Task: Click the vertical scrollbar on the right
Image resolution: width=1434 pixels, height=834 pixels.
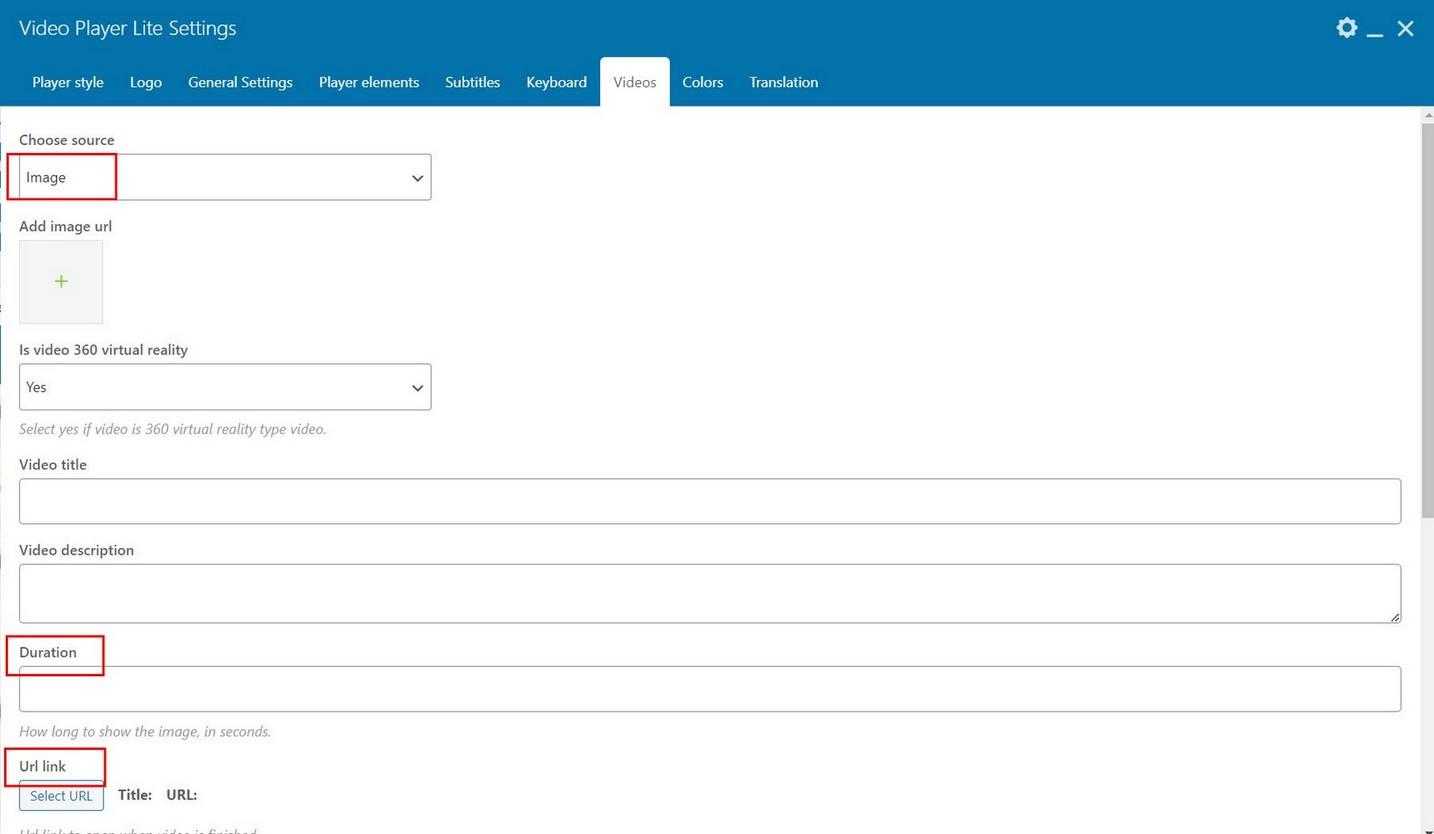Action: pyautogui.click(x=1427, y=320)
